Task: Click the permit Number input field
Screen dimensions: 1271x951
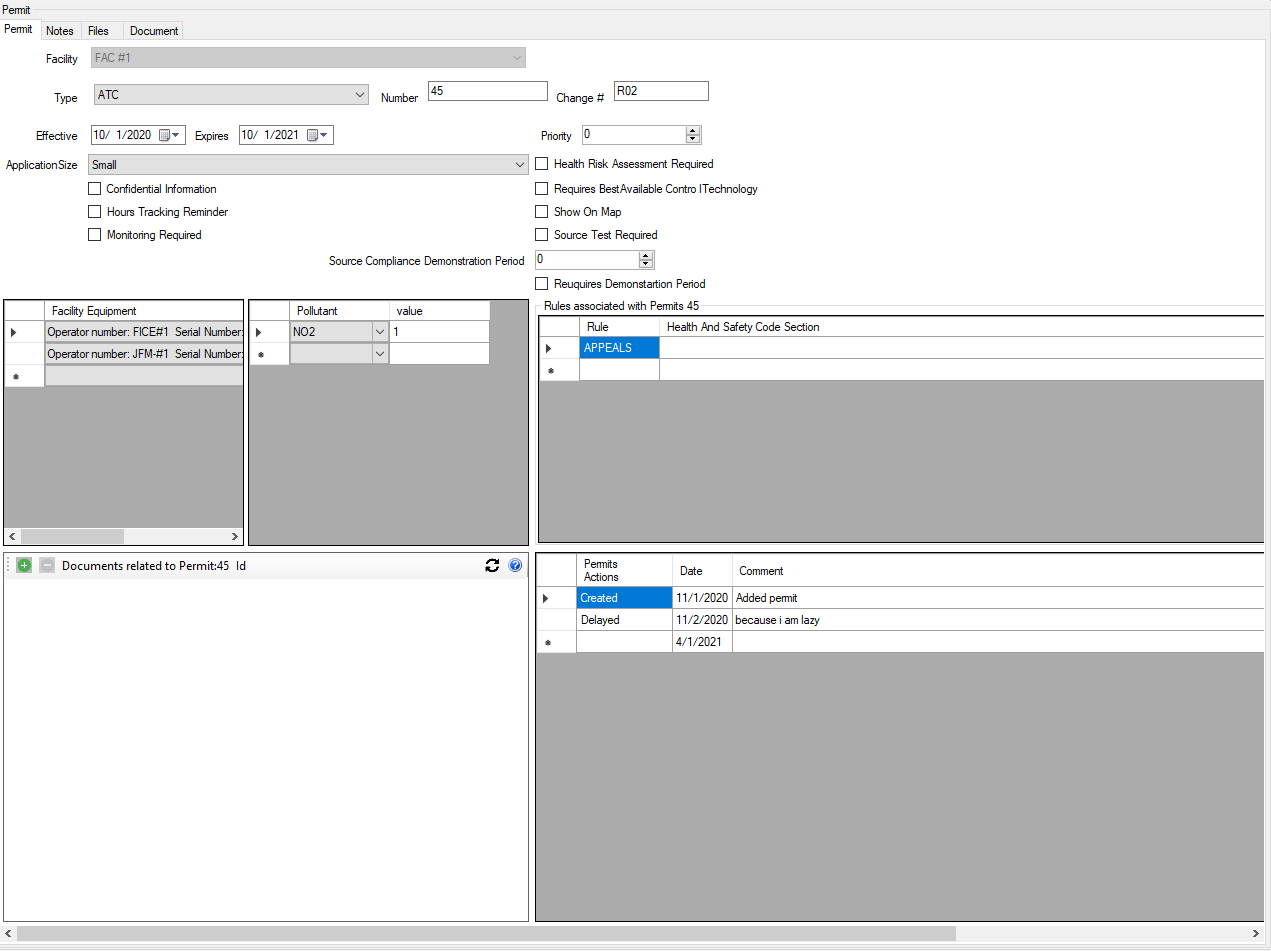Action: tap(487, 91)
